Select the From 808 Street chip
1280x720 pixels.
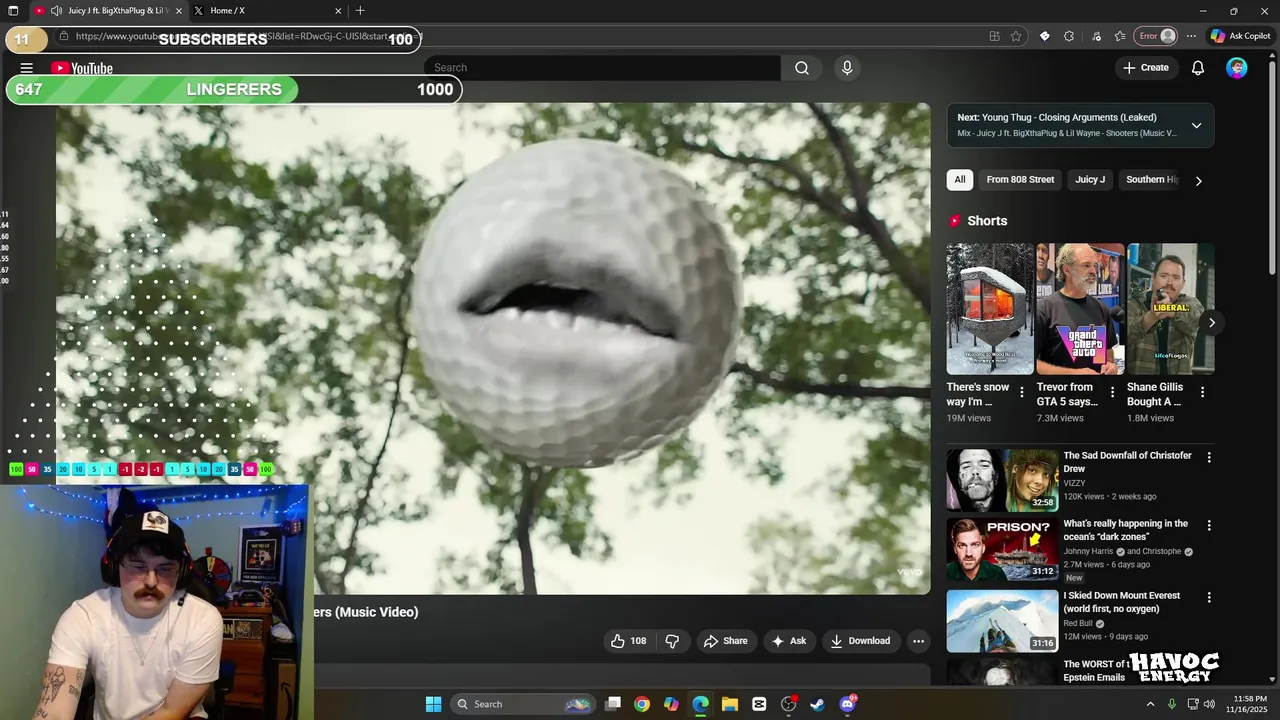coord(1020,180)
